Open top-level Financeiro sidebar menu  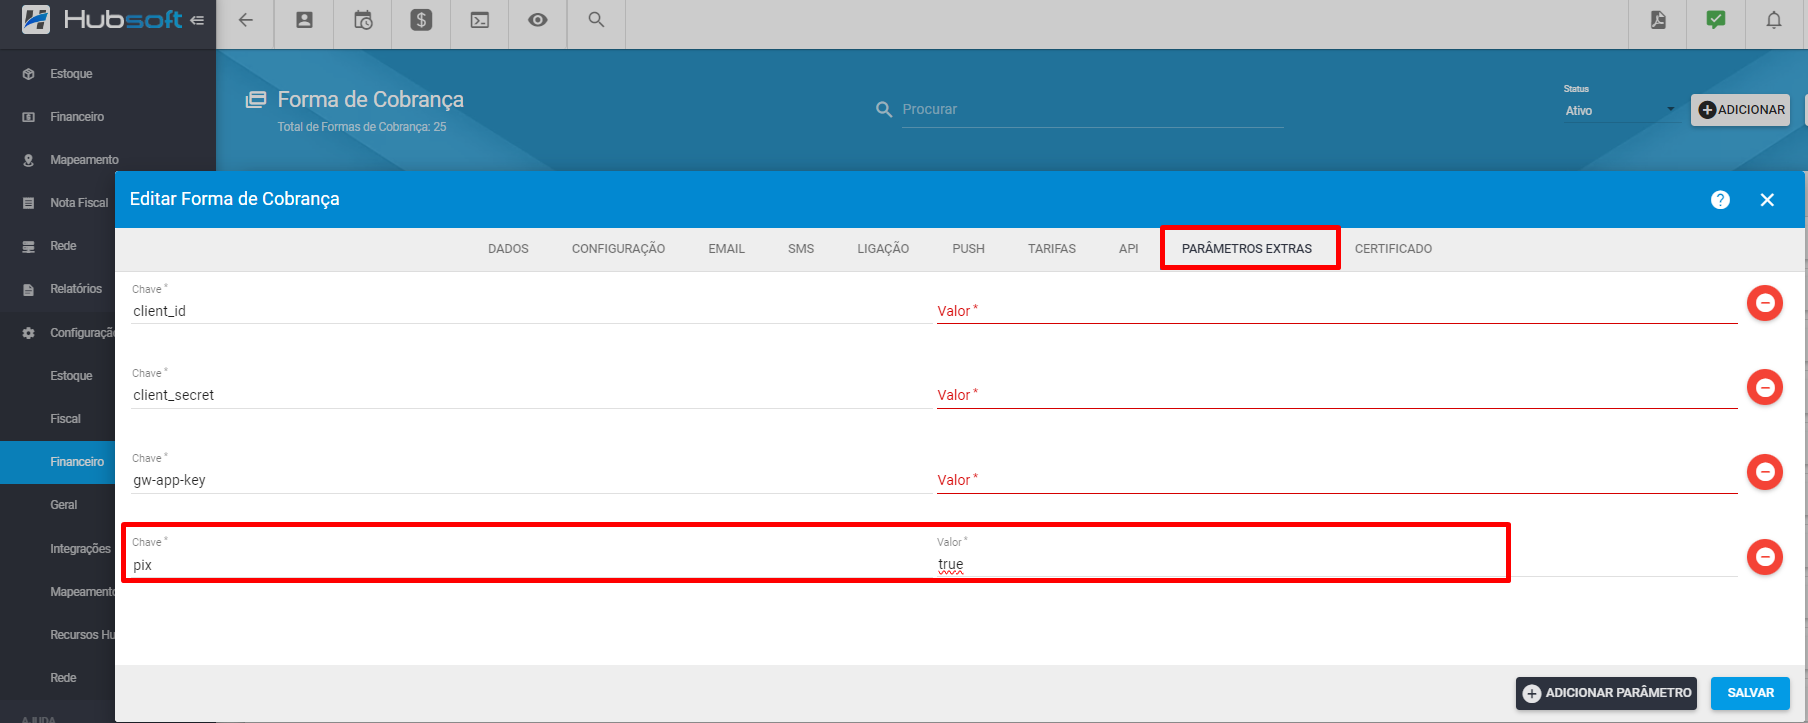point(77,117)
